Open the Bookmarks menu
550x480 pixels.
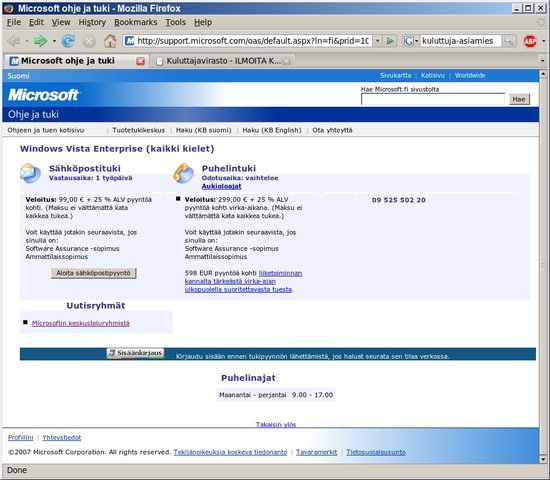[135, 22]
